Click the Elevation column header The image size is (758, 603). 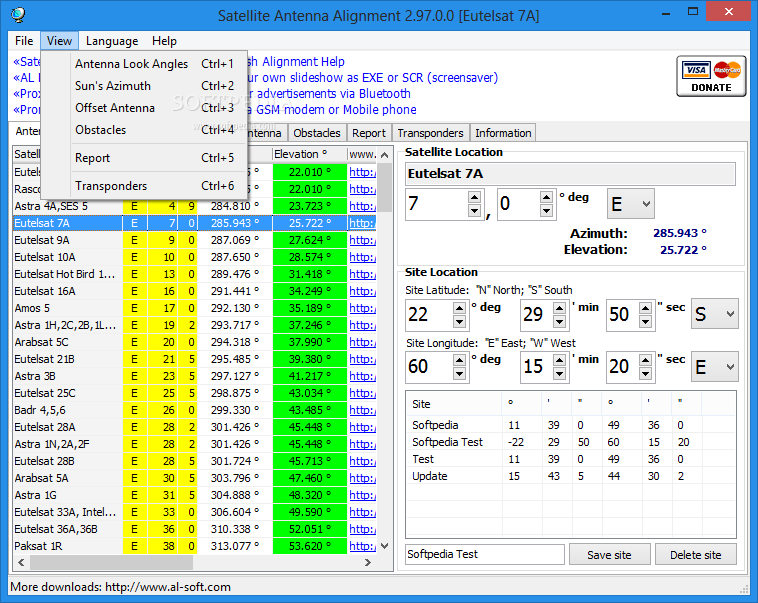(x=309, y=154)
